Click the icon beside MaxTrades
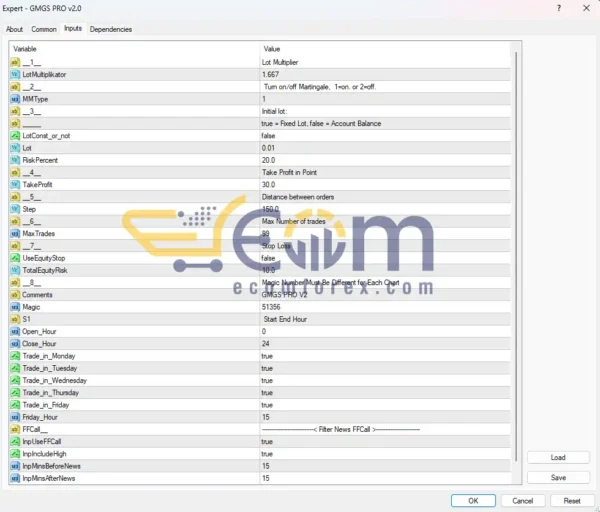The image size is (600, 512). tap(15, 234)
